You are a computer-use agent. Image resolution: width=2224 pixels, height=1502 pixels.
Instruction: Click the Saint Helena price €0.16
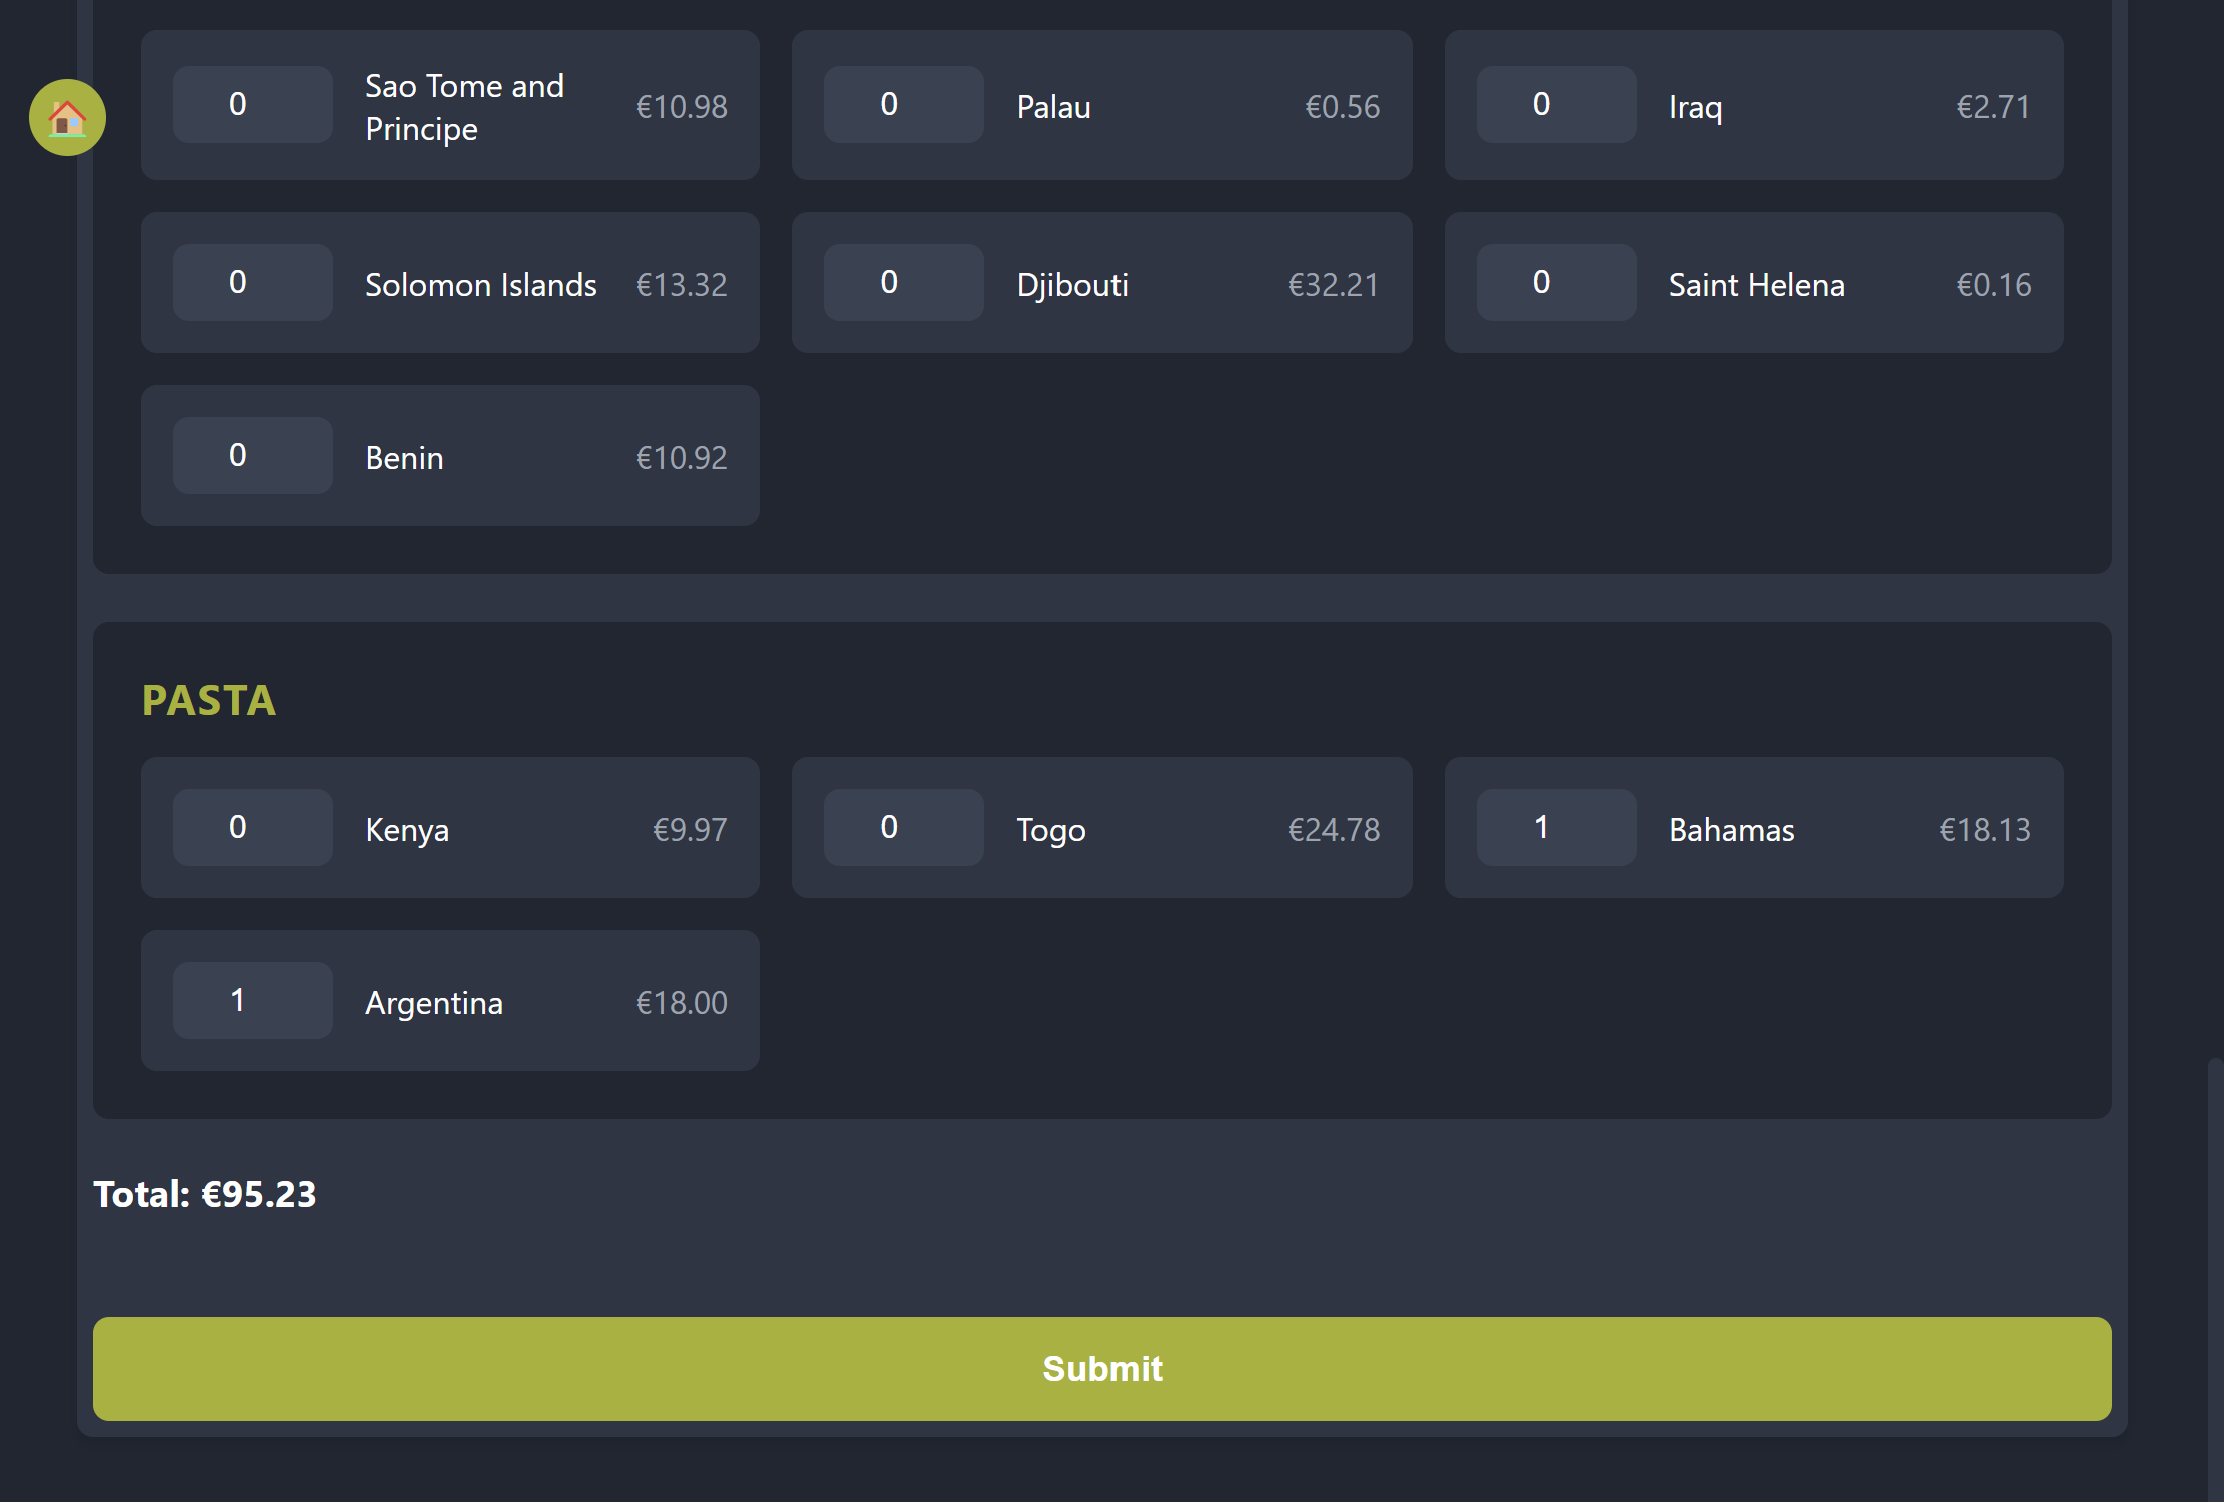[1994, 284]
